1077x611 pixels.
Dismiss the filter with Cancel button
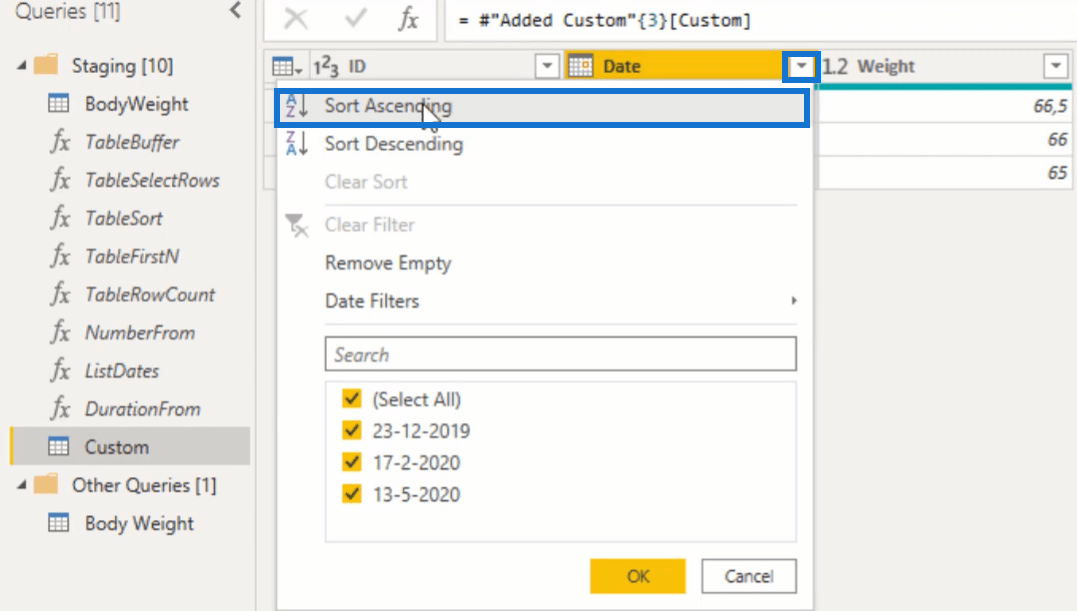[x=749, y=576]
